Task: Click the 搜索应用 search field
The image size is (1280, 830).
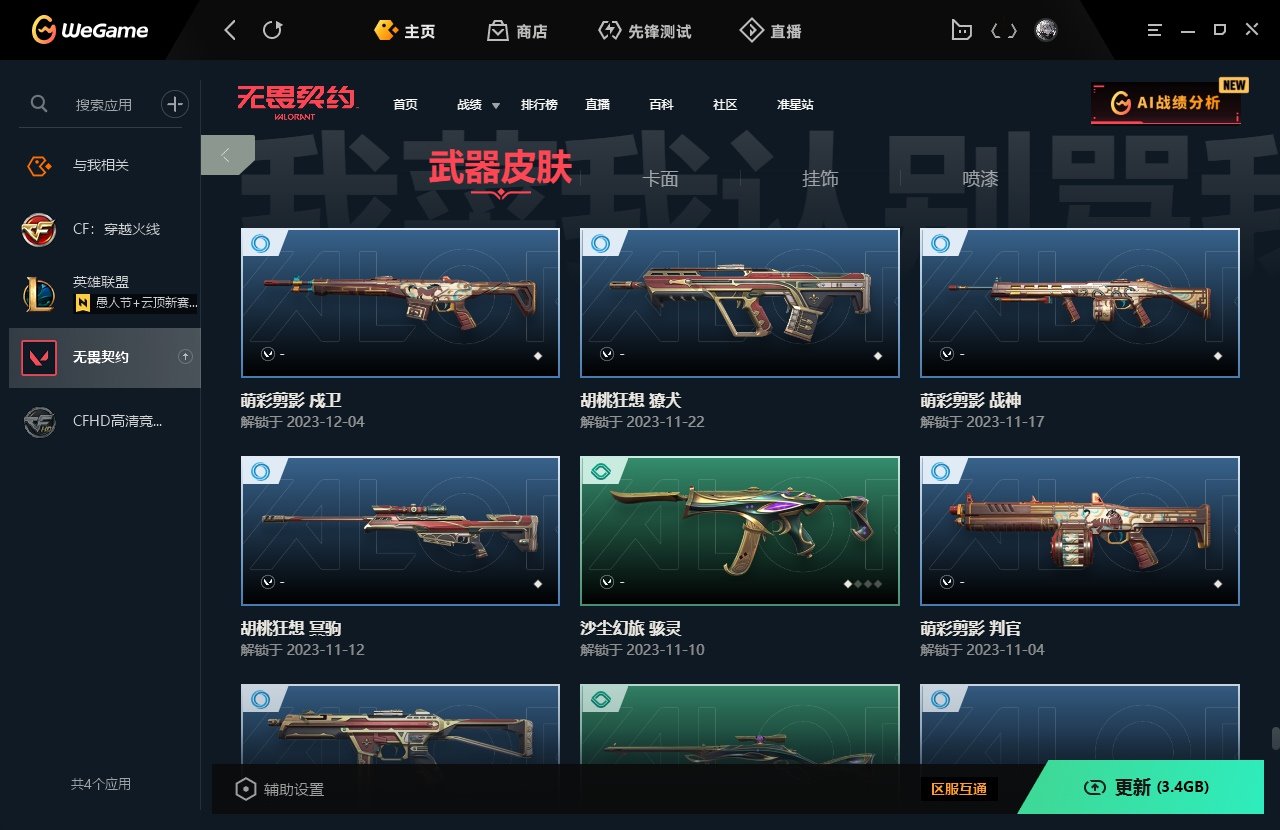Action: pos(104,104)
